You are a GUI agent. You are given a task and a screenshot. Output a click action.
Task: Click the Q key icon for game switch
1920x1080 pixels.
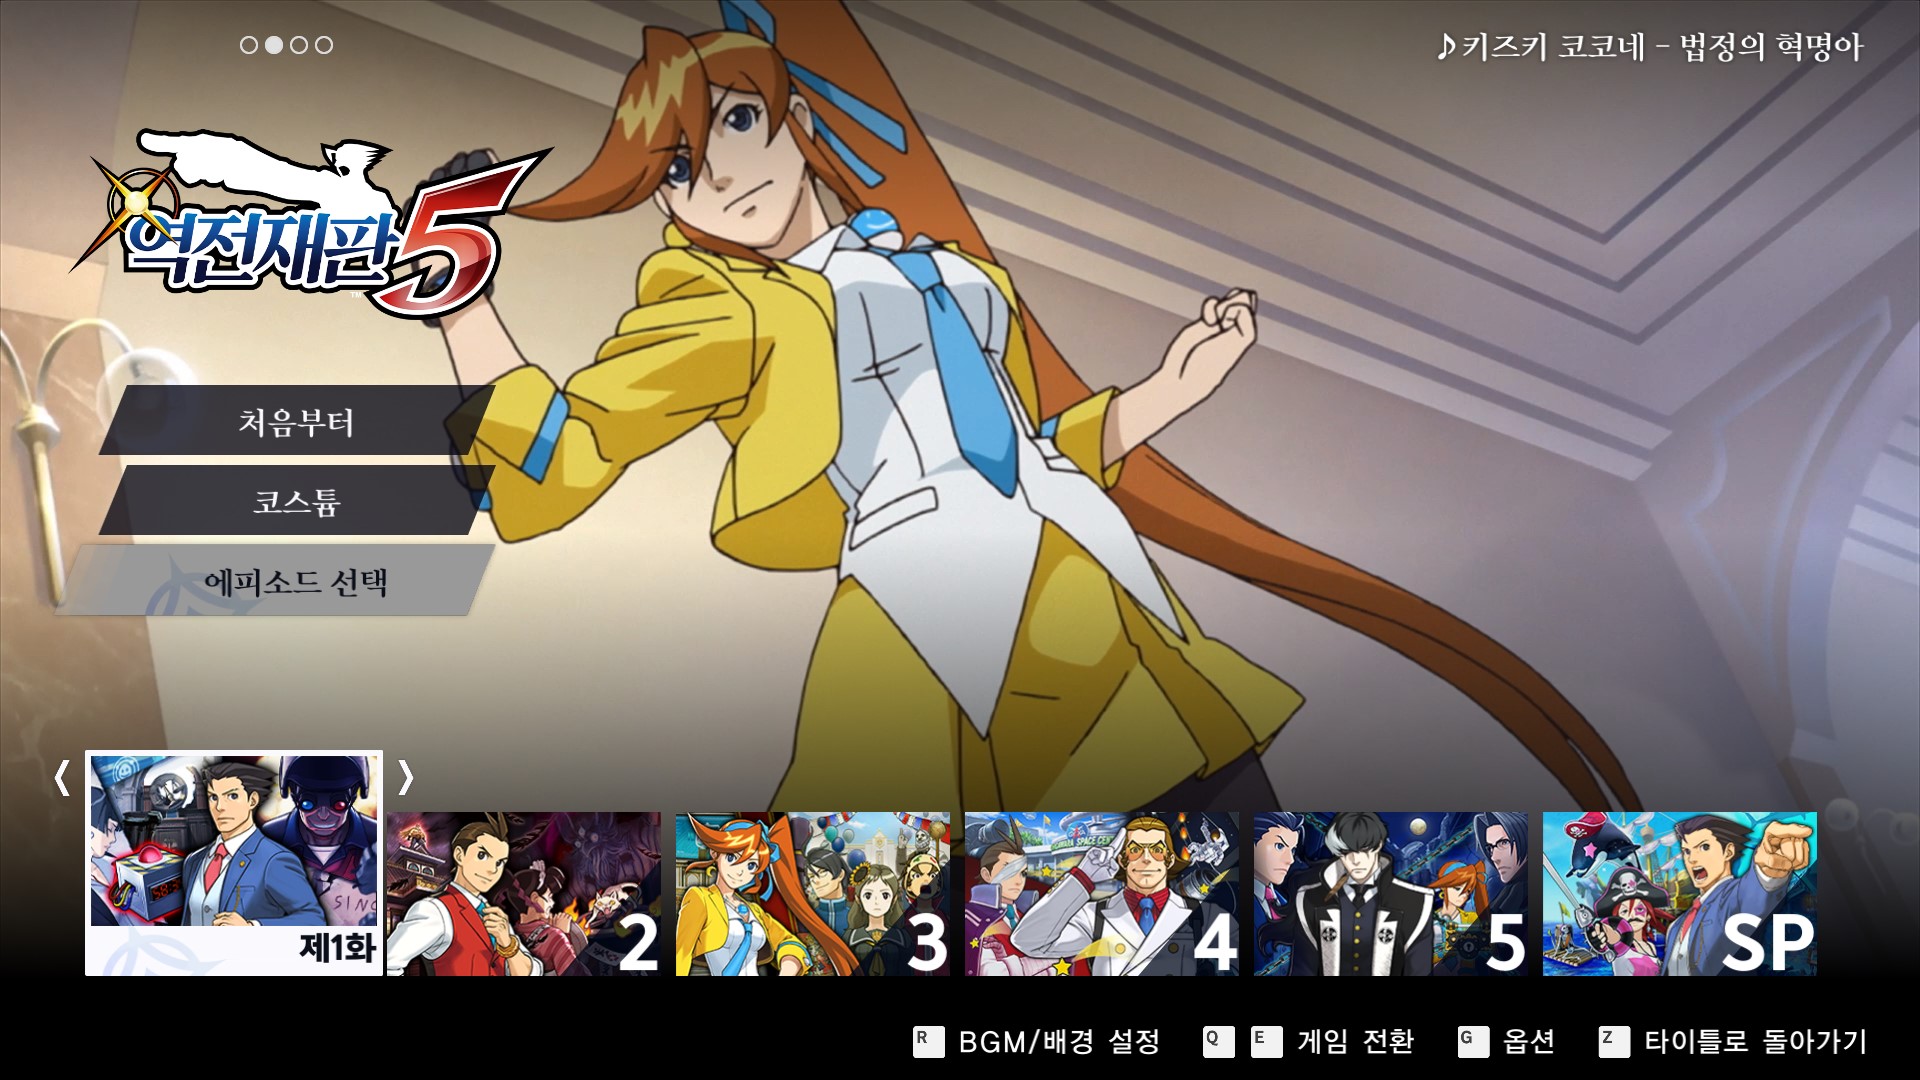[x=1218, y=1041]
